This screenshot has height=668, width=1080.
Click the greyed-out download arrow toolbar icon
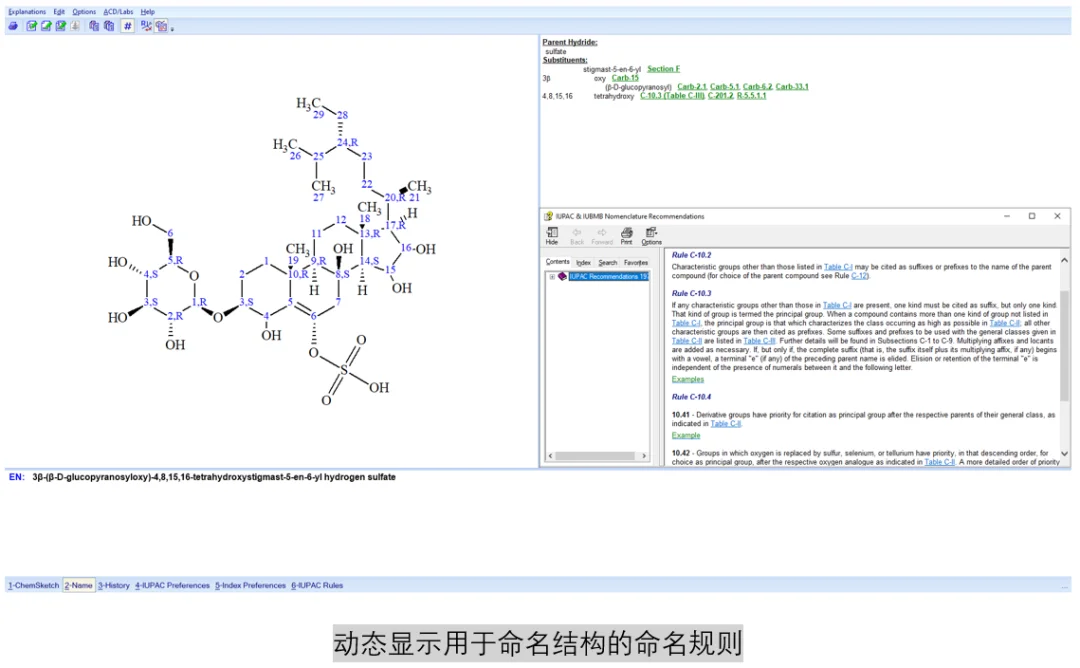[x=75, y=26]
